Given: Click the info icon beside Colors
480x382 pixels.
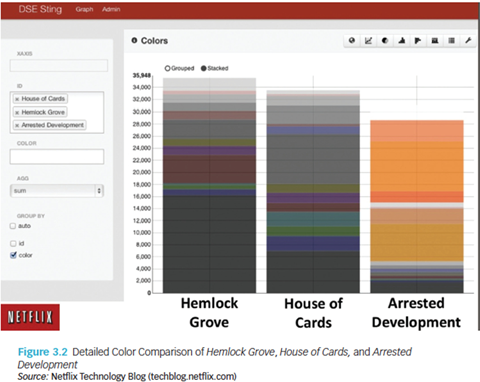Looking at the screenshot, I should [134, 40].
